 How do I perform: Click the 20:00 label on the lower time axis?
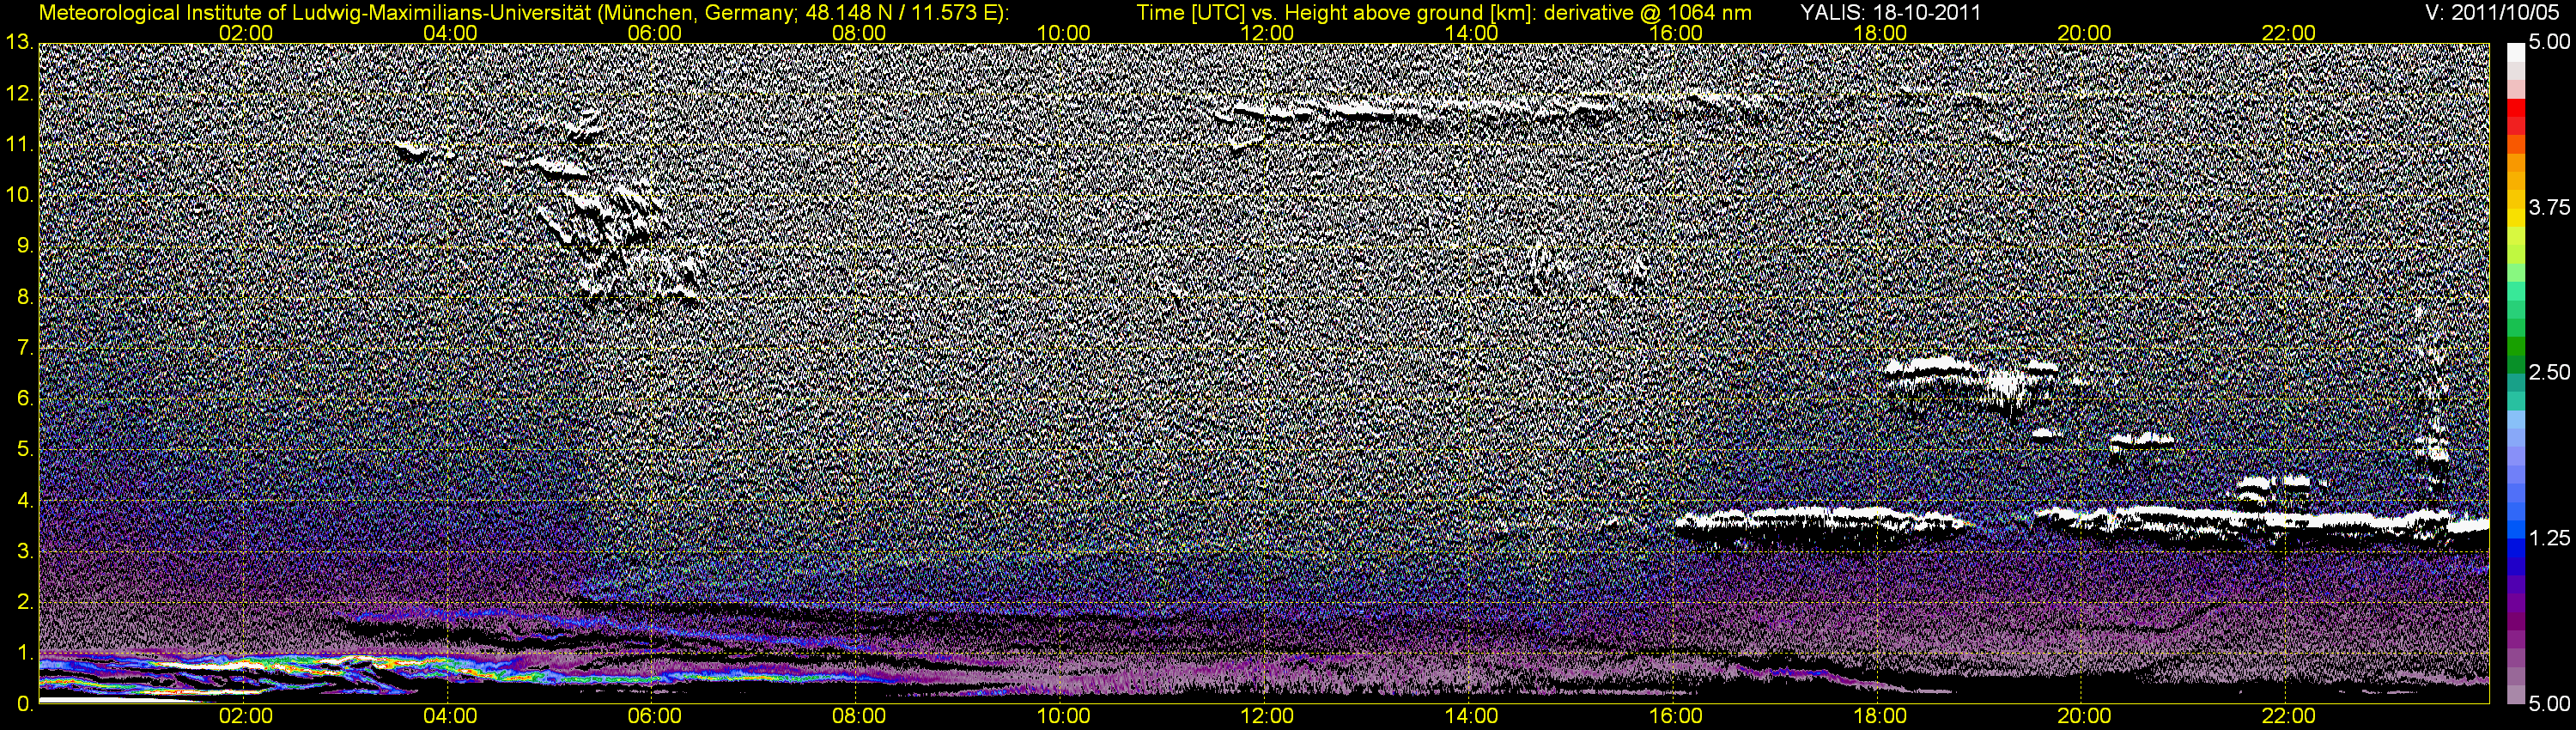point(2084,717)
